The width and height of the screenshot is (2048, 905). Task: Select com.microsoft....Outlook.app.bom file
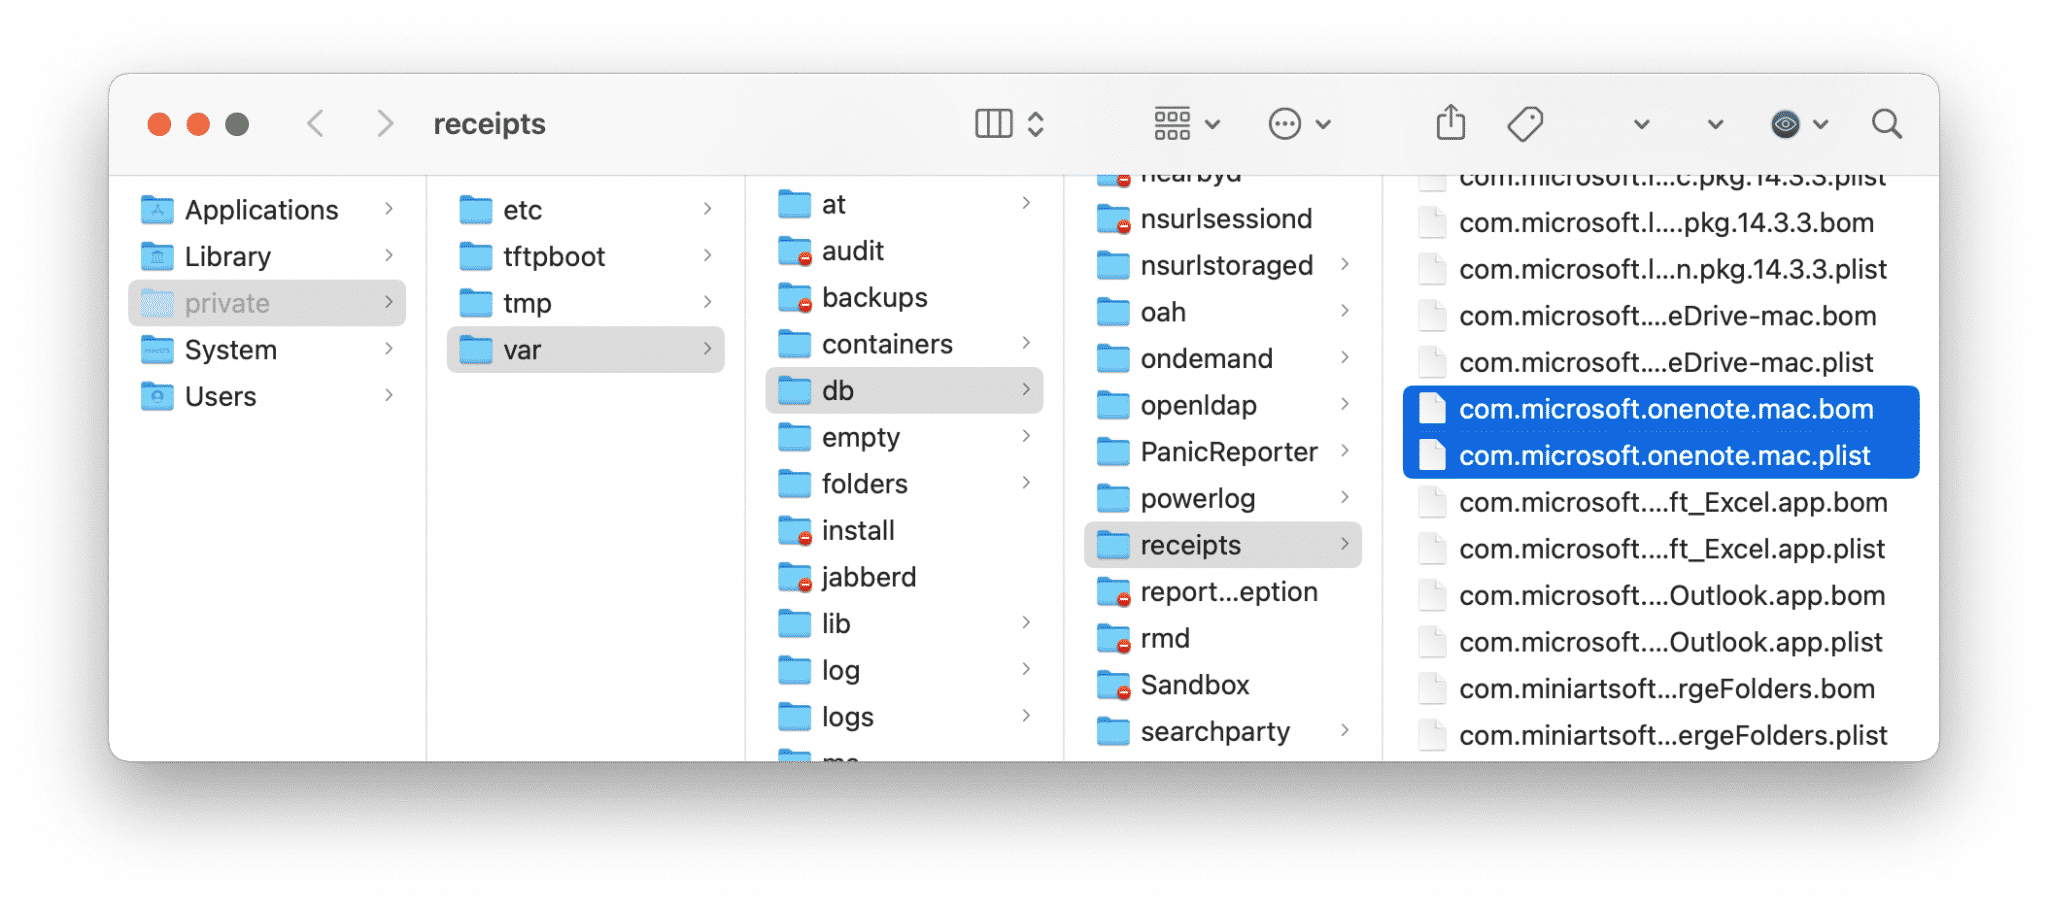click(1661, 596)
